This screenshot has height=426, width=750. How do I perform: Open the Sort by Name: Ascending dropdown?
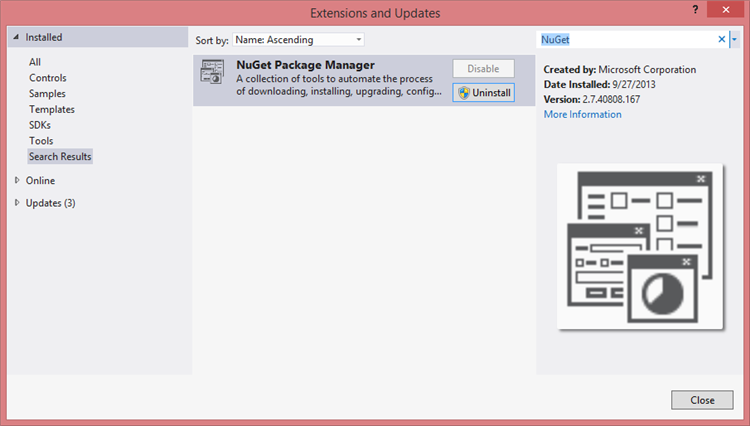coord(298,40)
